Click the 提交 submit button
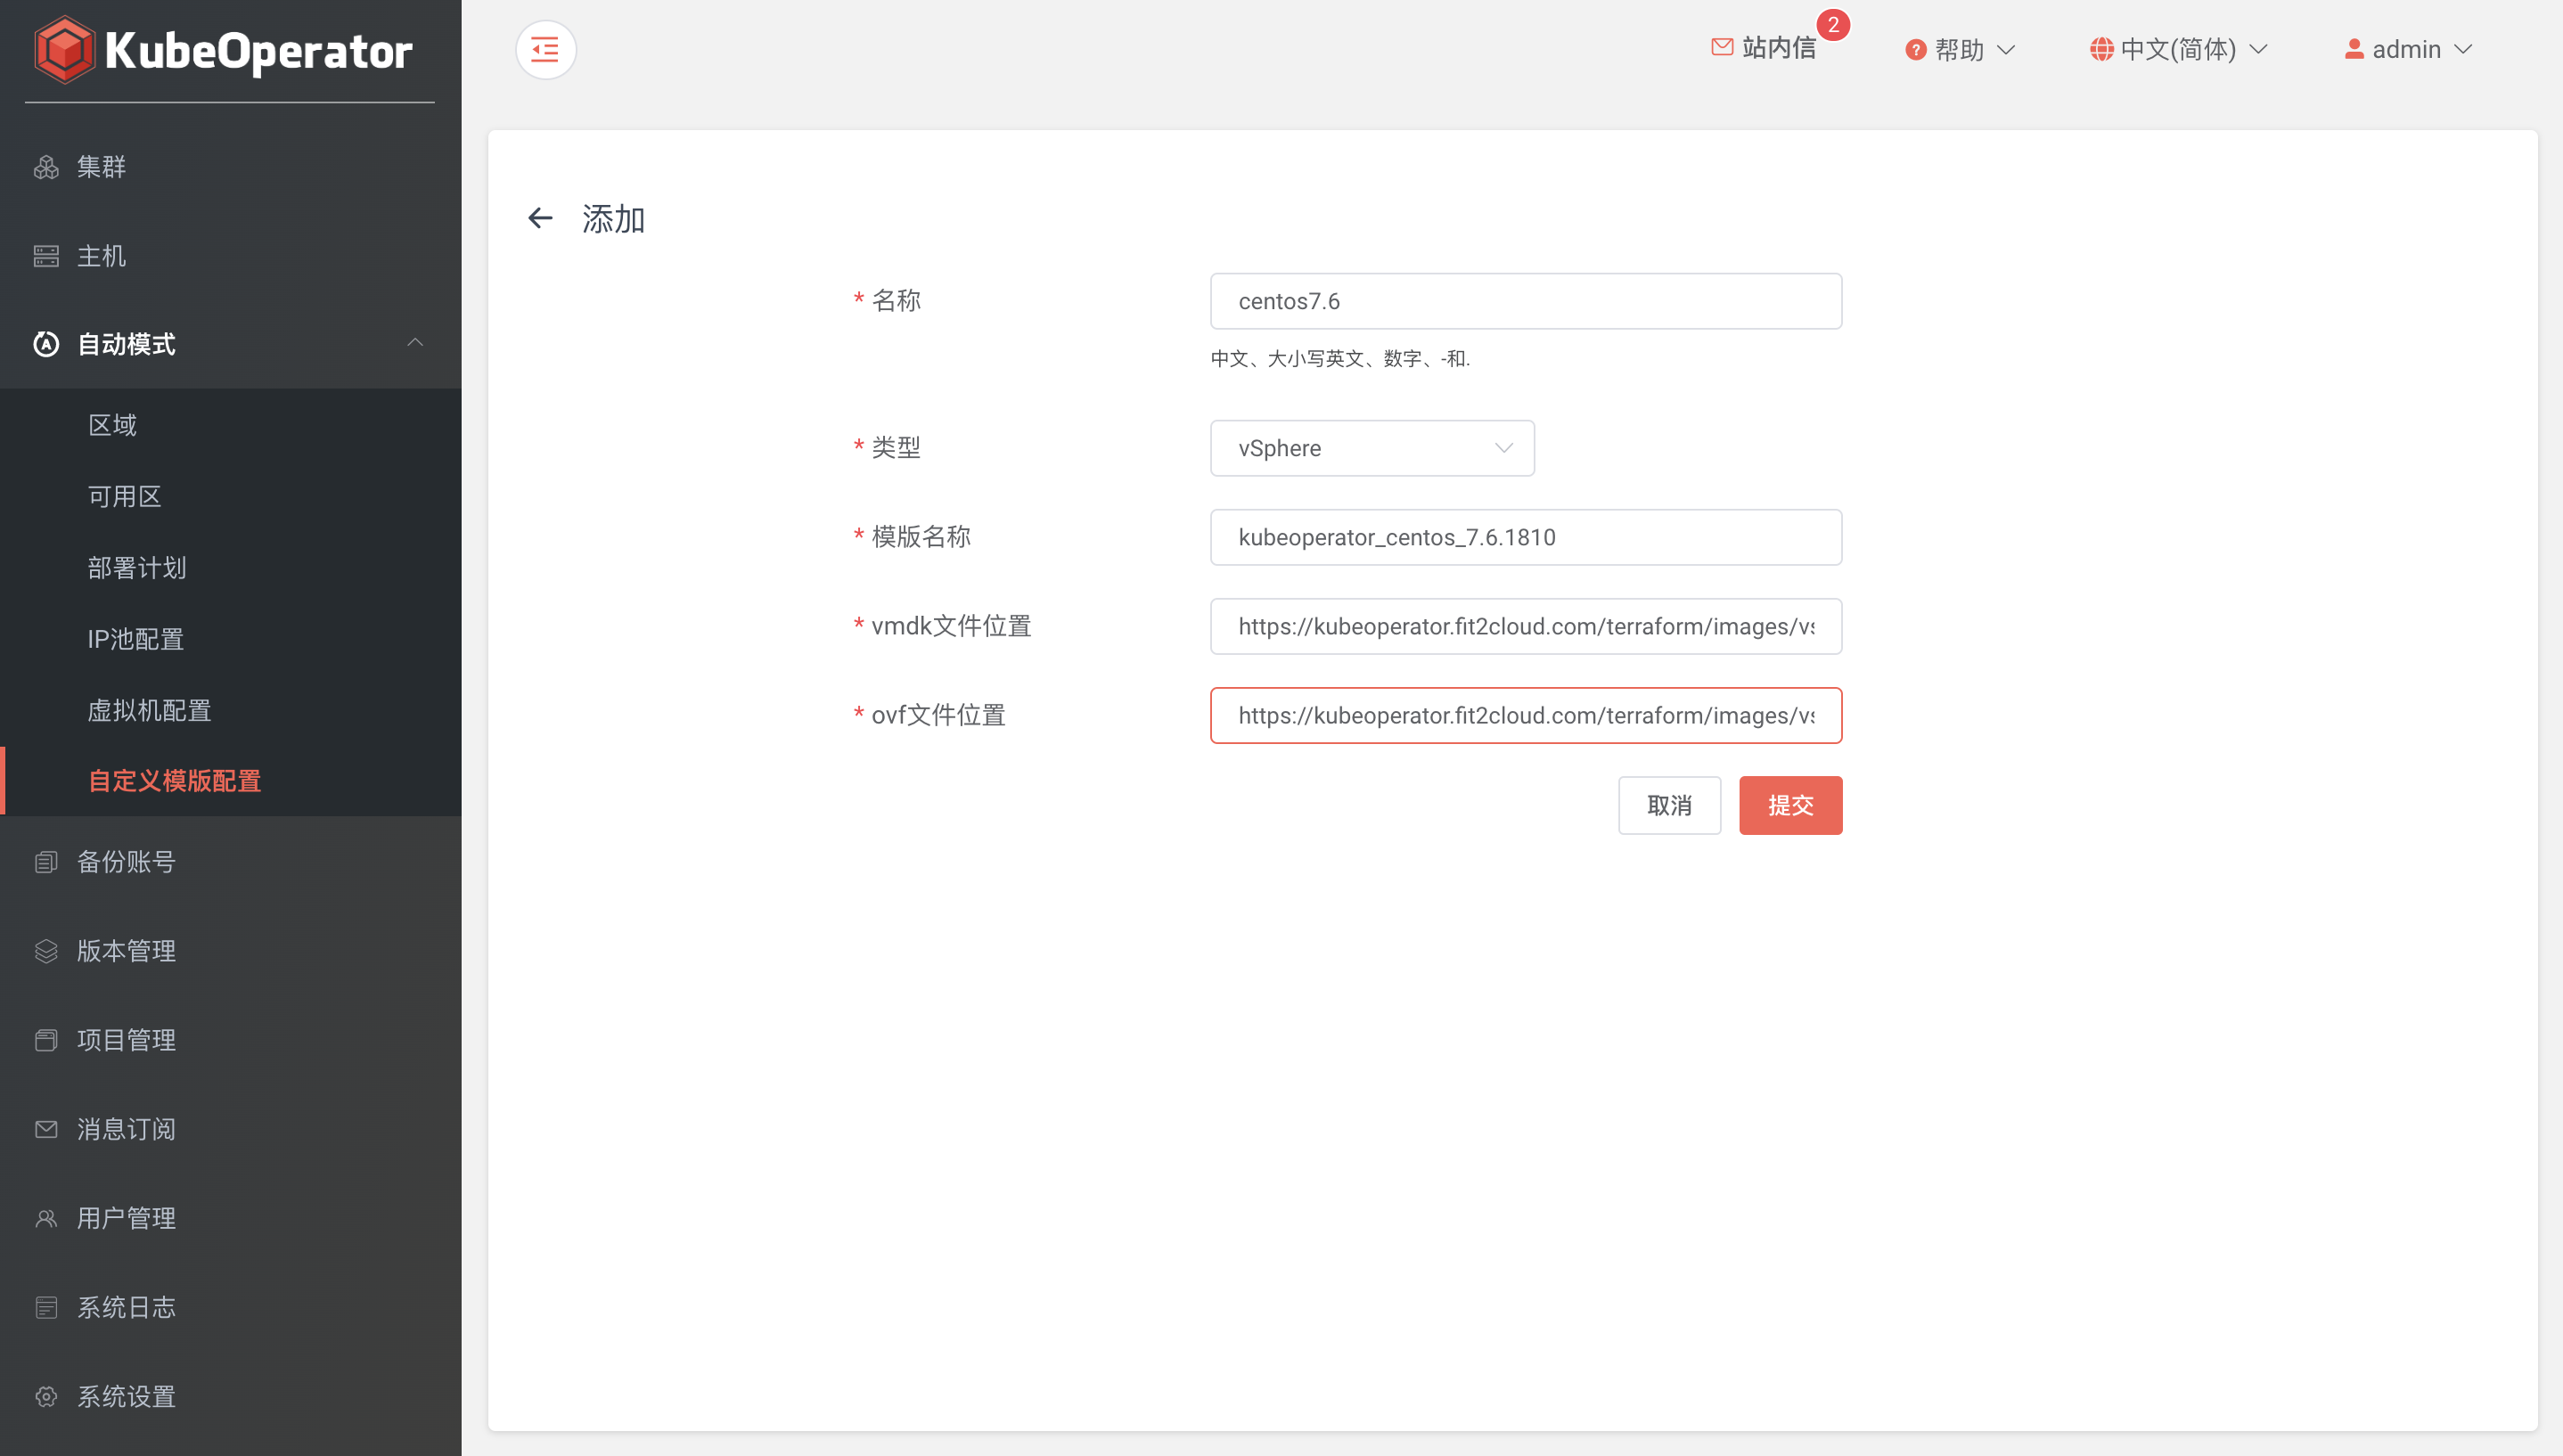 click(x=1790, y=805)
